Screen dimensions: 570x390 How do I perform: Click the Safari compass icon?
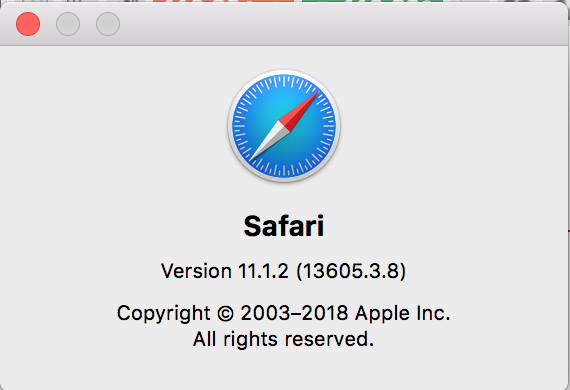pos(284,126)
